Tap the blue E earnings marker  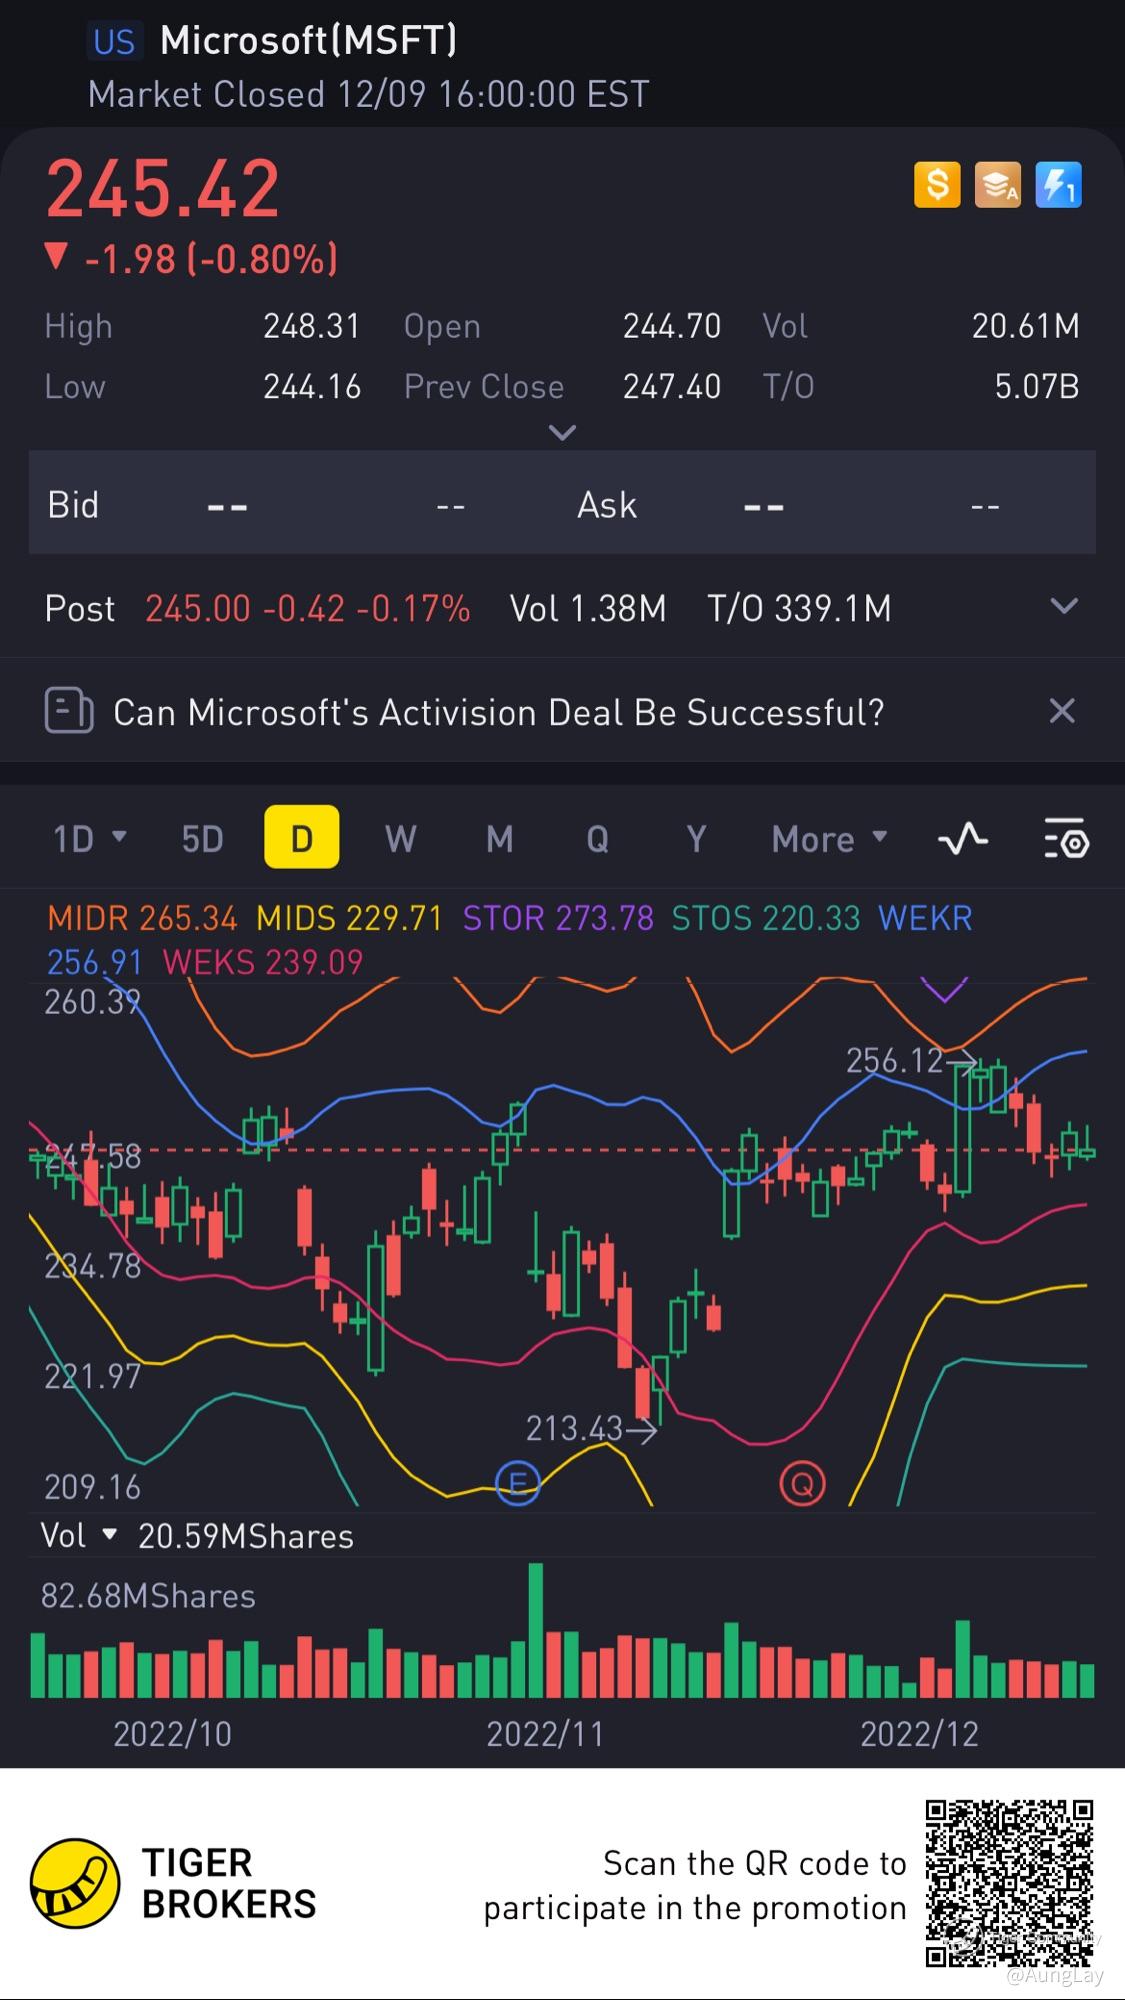[x=518, y=1483]
